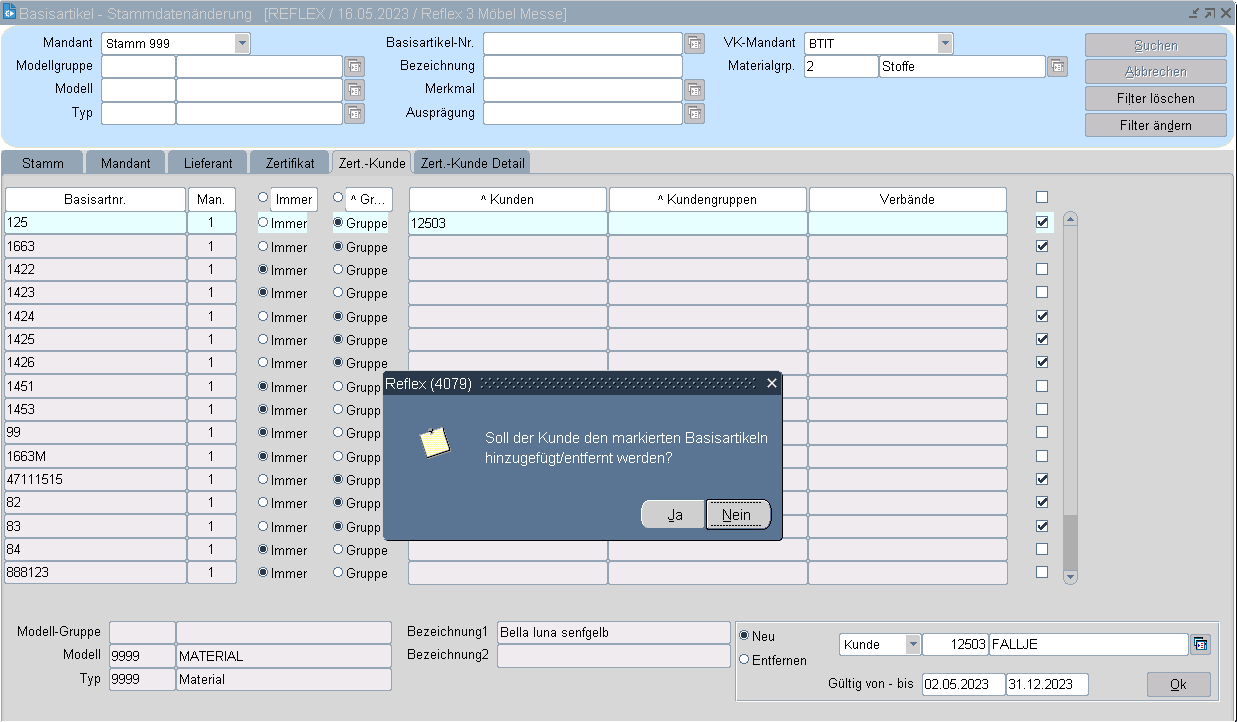
Task: Click lookup icon next to Modellgruppe field
Action: tap(354, 66)
